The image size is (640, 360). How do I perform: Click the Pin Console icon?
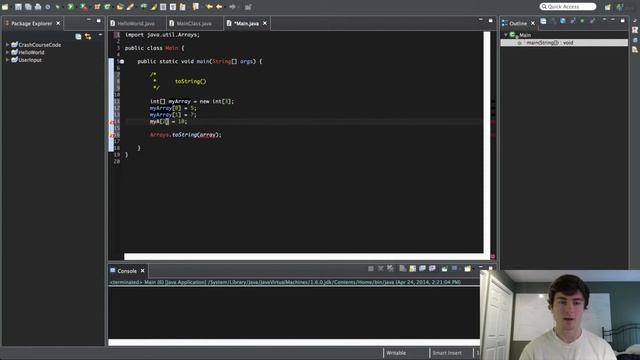coord(444,269)
